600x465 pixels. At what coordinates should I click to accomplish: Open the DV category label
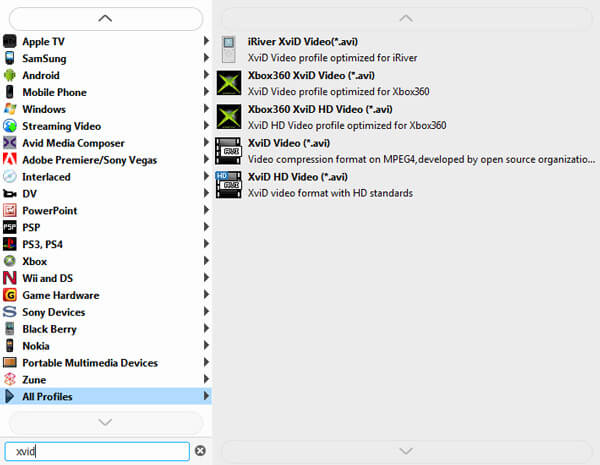click(x=29, y=194)
